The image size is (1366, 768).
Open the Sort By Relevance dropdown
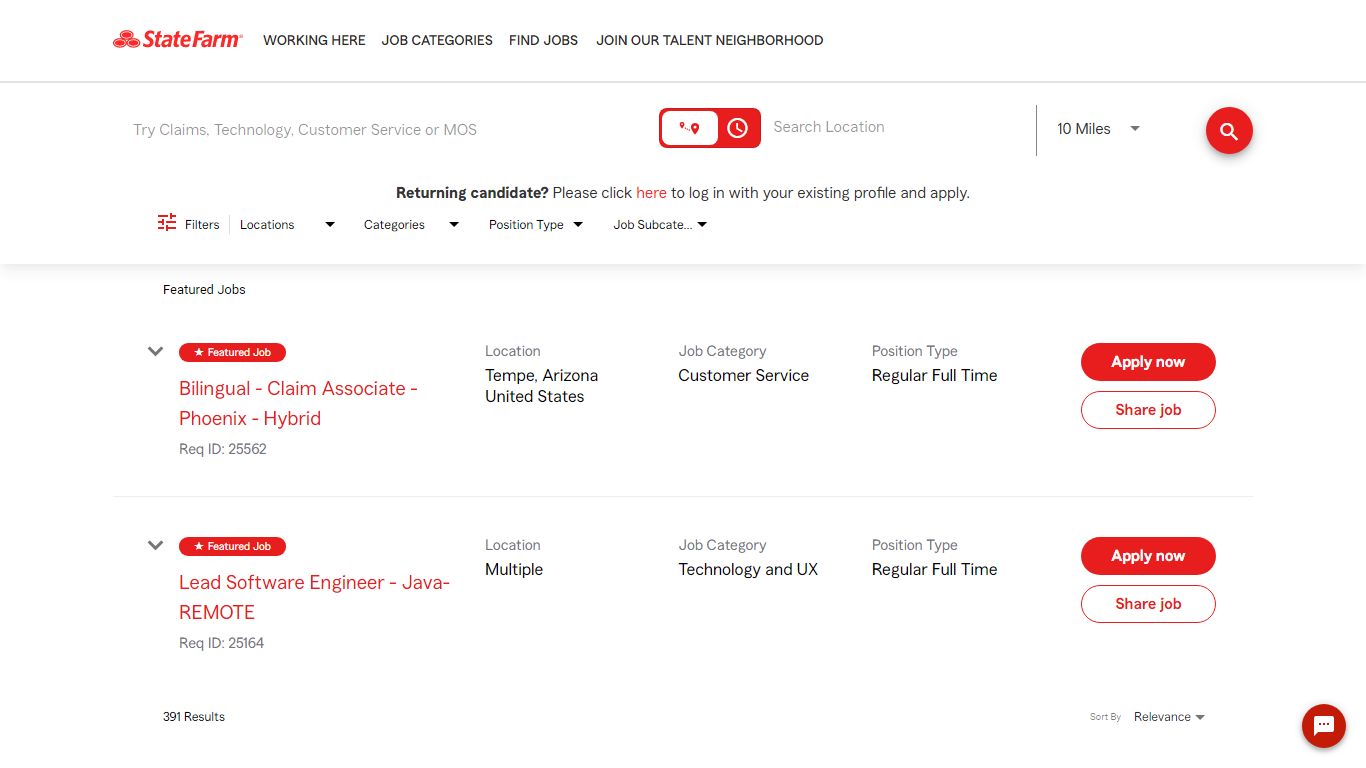coord(1169,717)
